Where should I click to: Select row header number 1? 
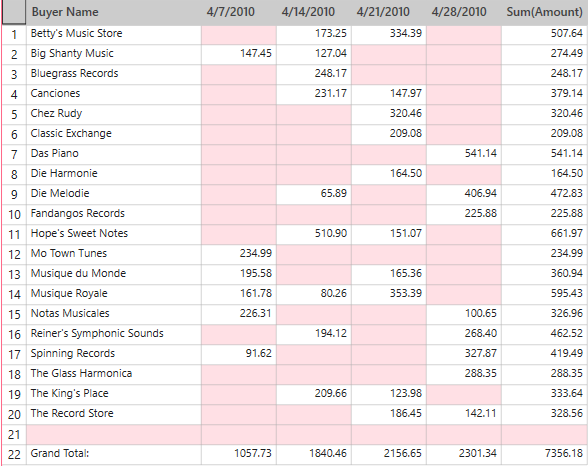pos(14,35)
